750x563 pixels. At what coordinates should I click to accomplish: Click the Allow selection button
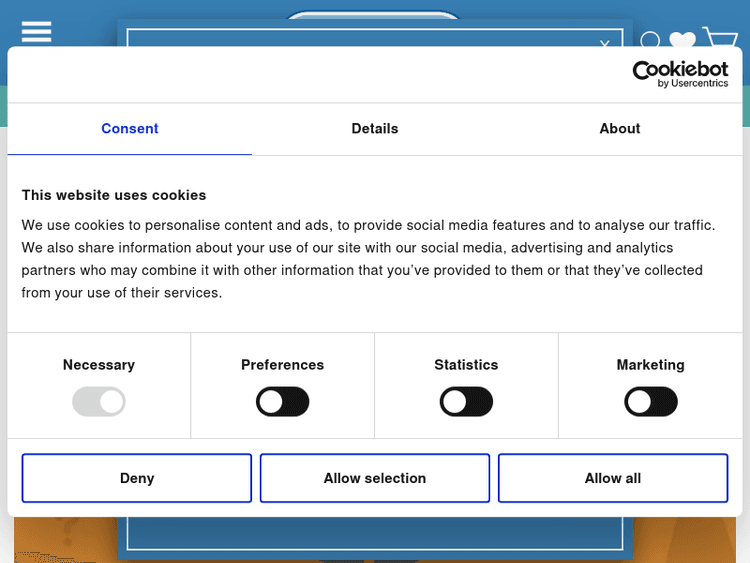tap(375, 478)
